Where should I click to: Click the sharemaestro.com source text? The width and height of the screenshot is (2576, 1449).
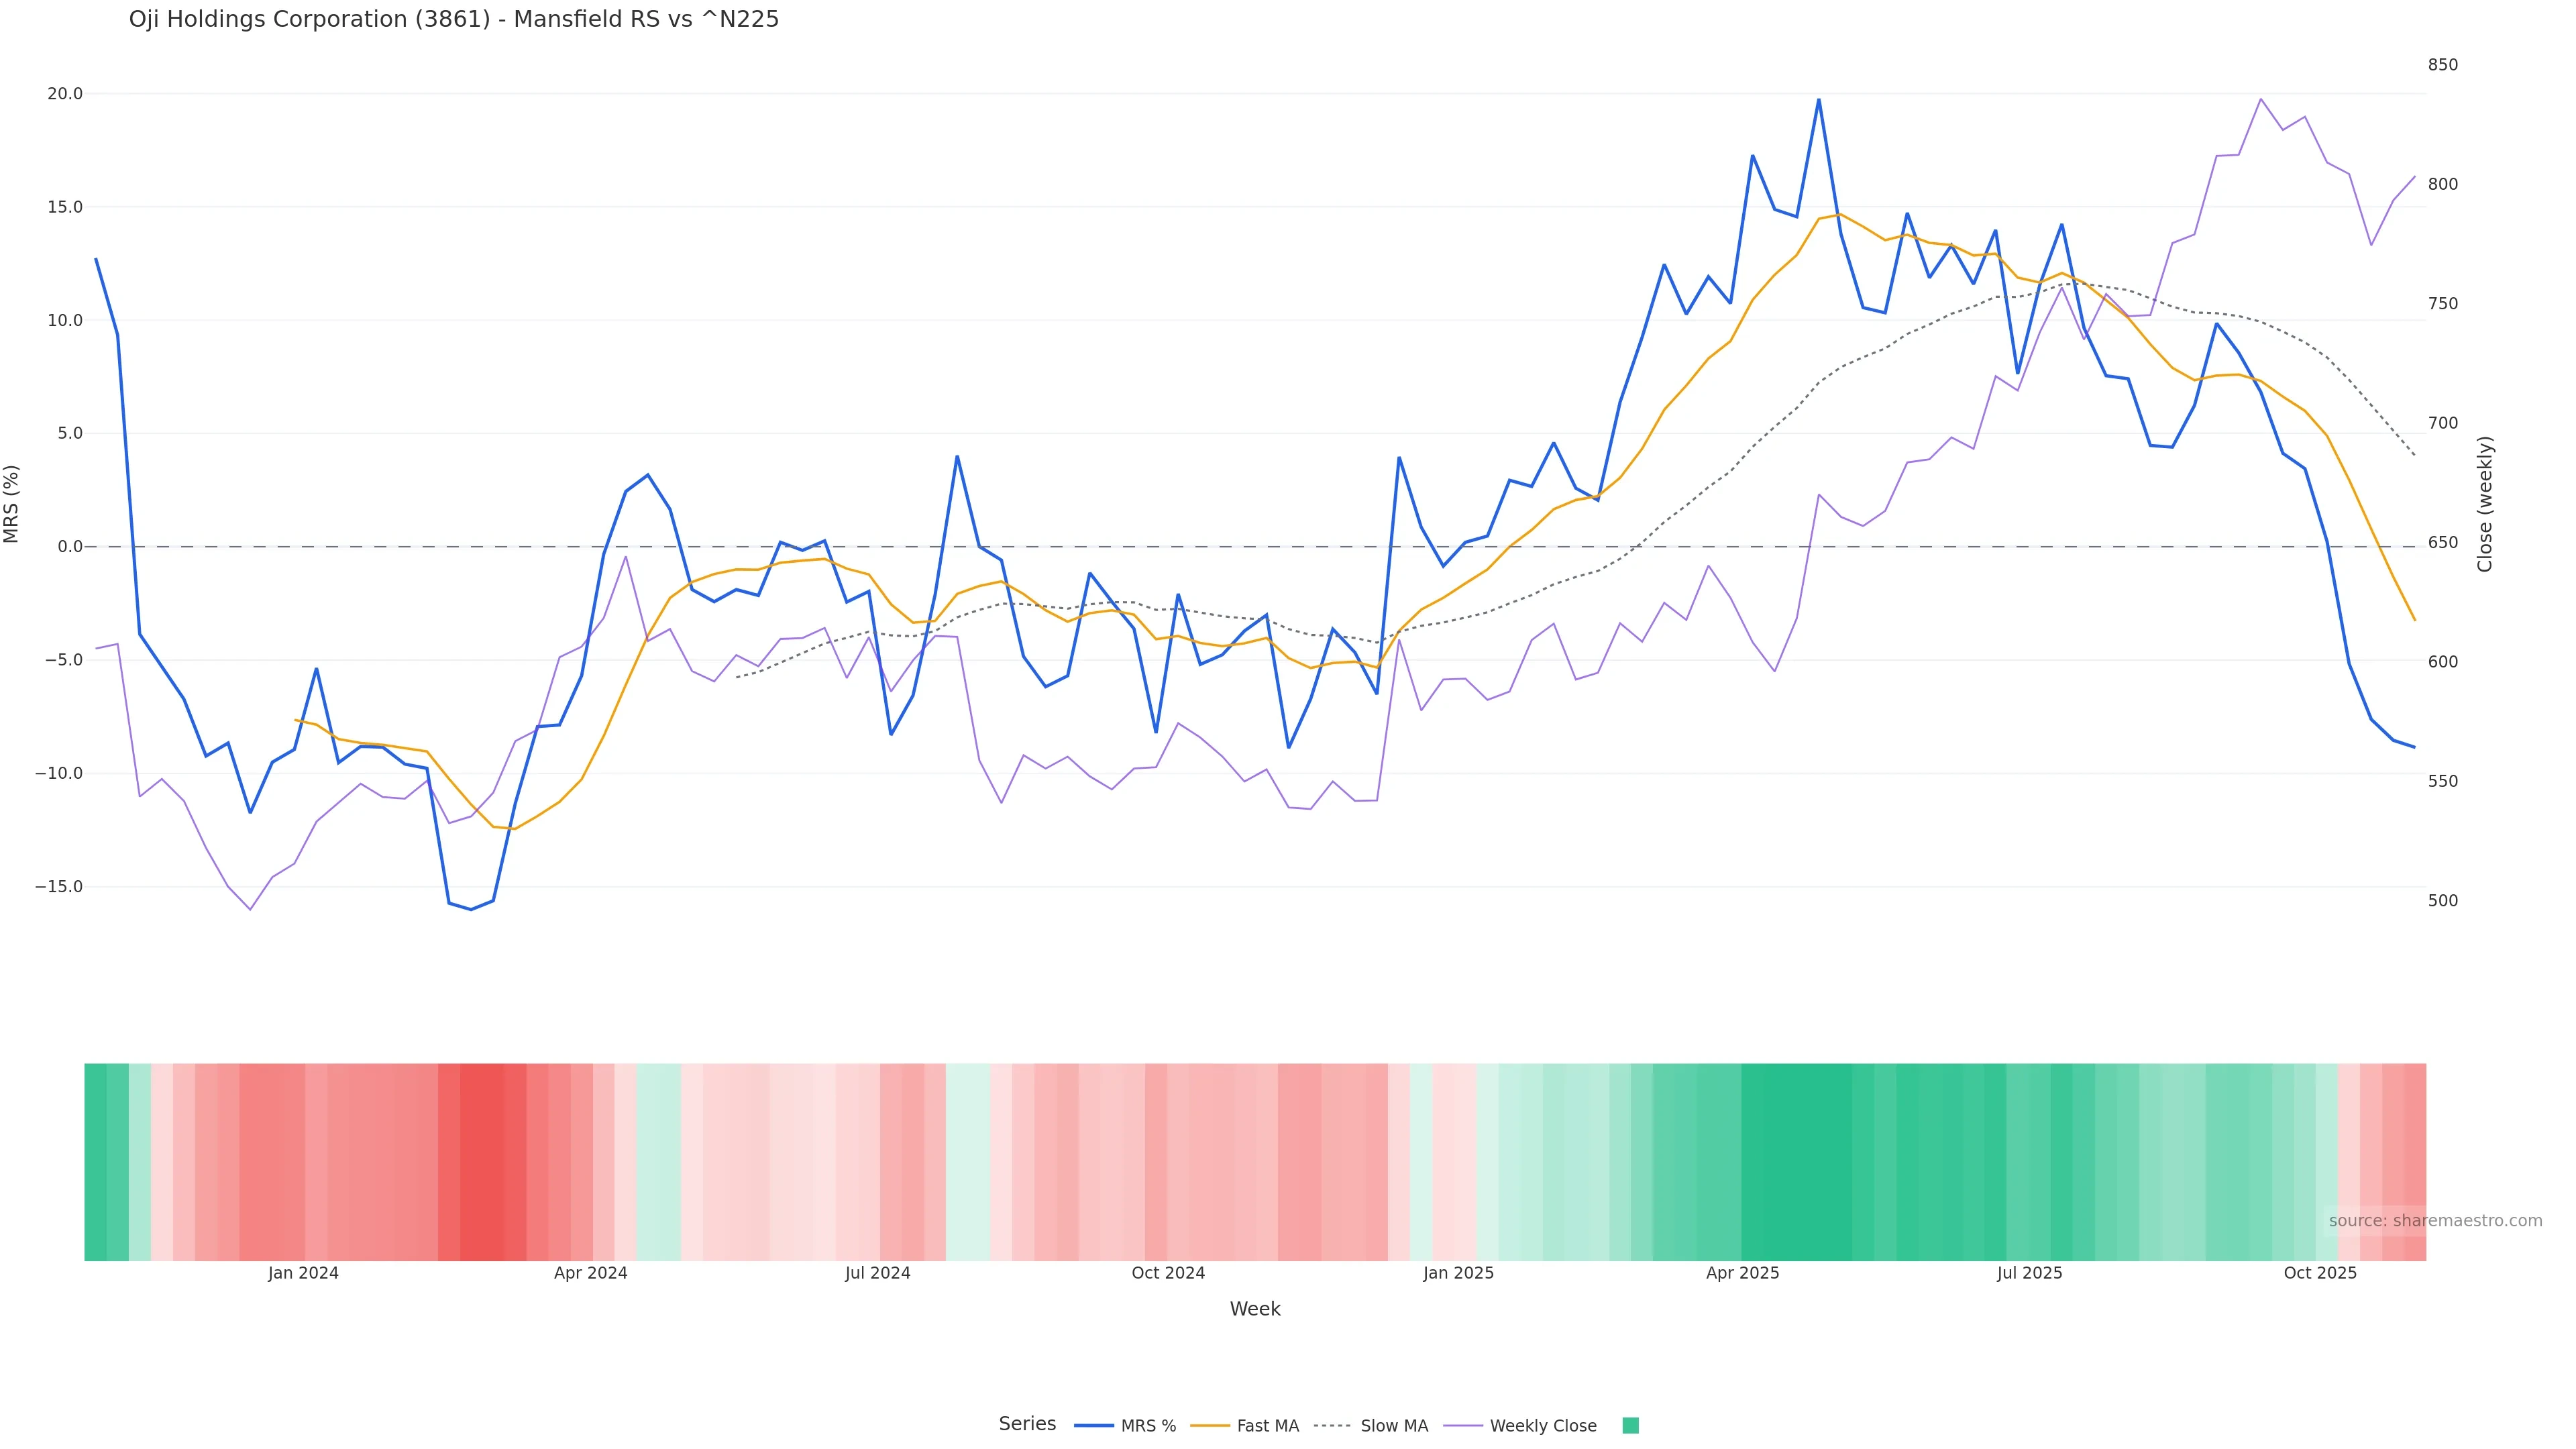coord(2435,1221)
